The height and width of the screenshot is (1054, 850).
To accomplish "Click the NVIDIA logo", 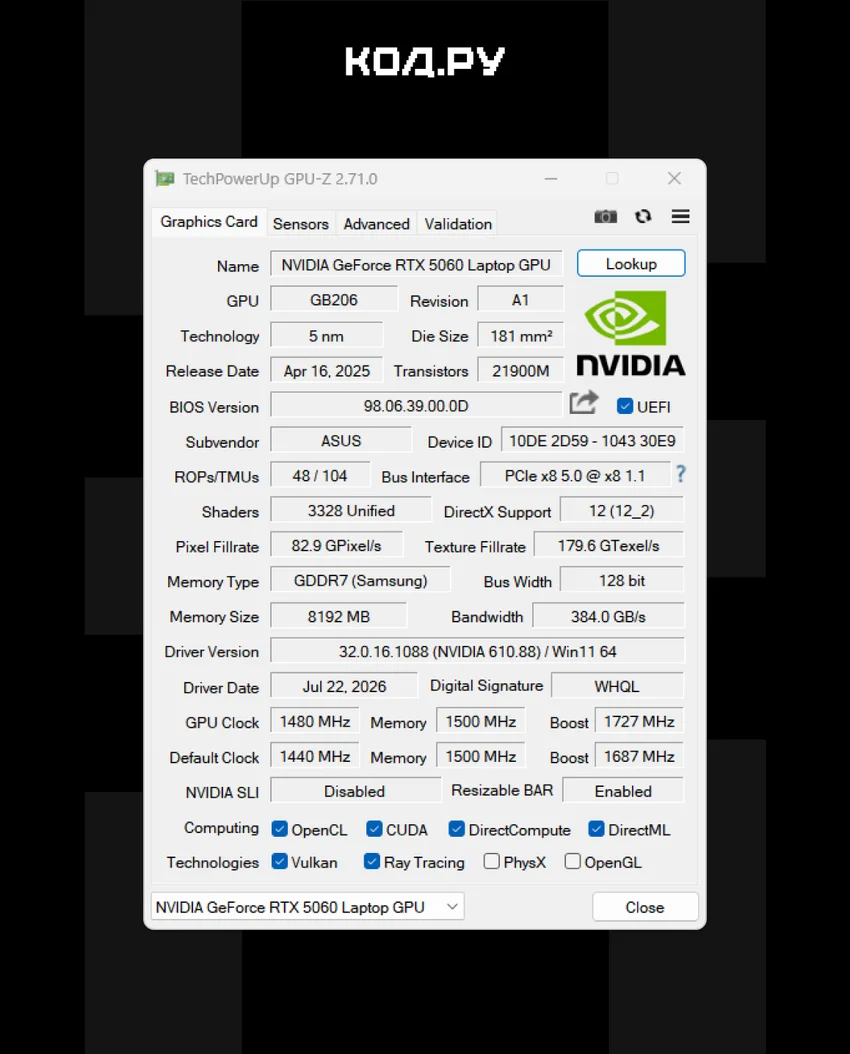I will click(x=631, y=333).
